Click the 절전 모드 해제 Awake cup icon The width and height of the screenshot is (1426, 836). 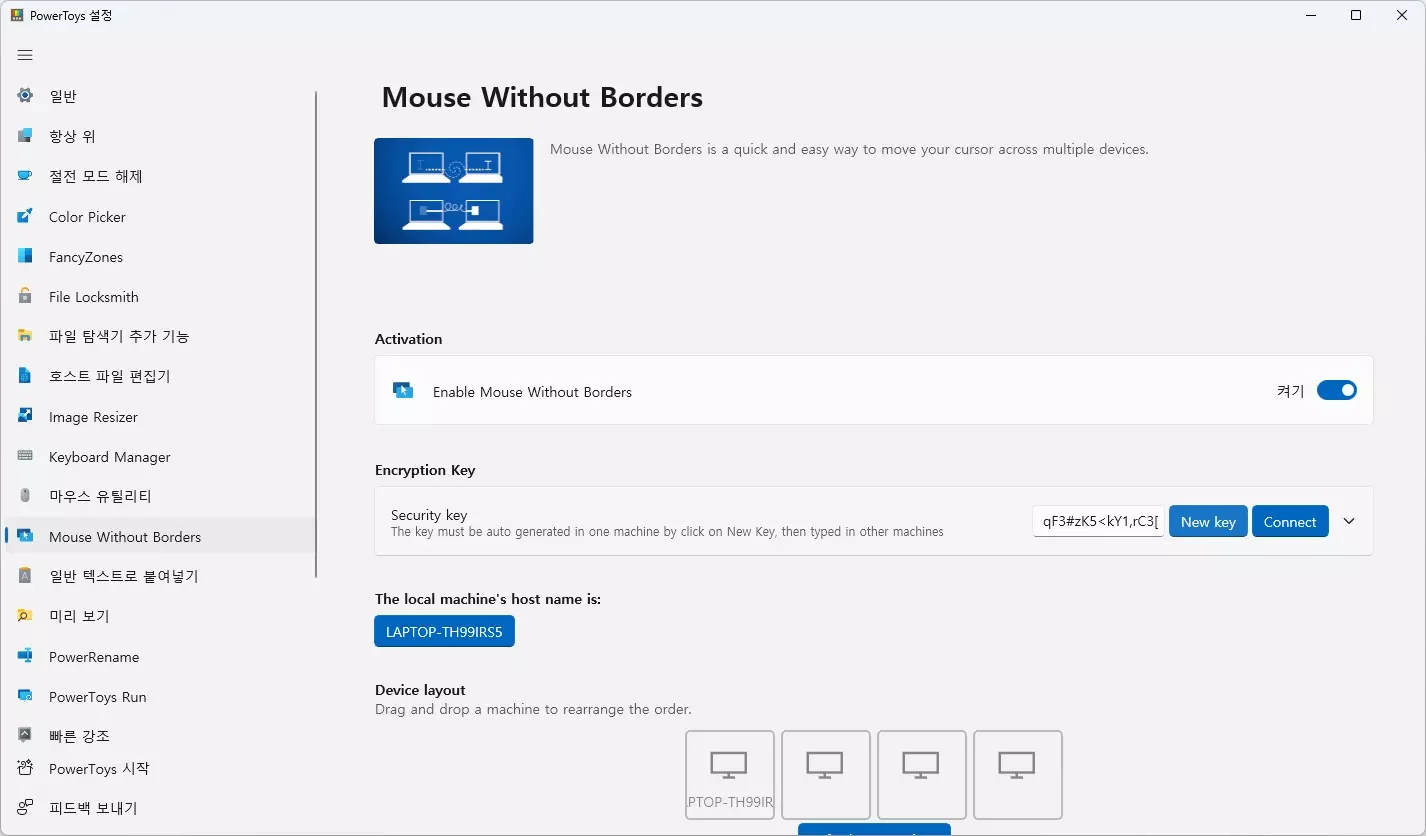coord(25,176)
